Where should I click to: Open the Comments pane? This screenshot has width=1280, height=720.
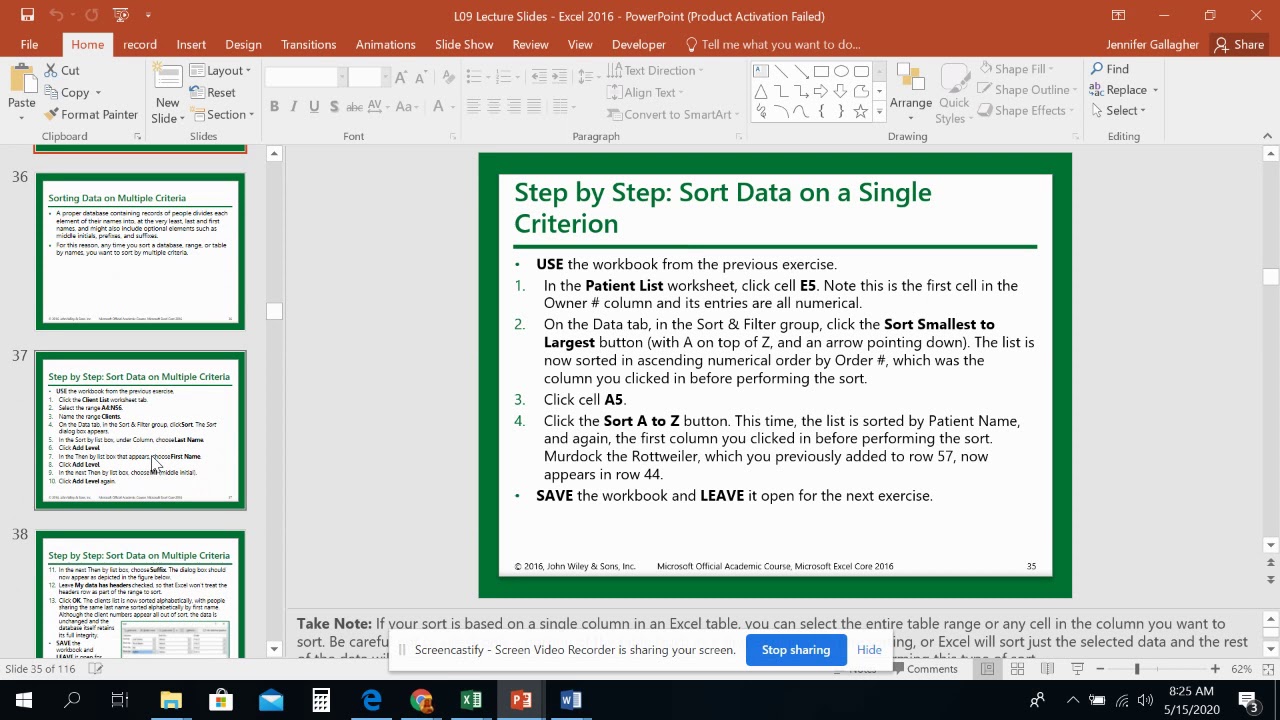pos(923,669)
